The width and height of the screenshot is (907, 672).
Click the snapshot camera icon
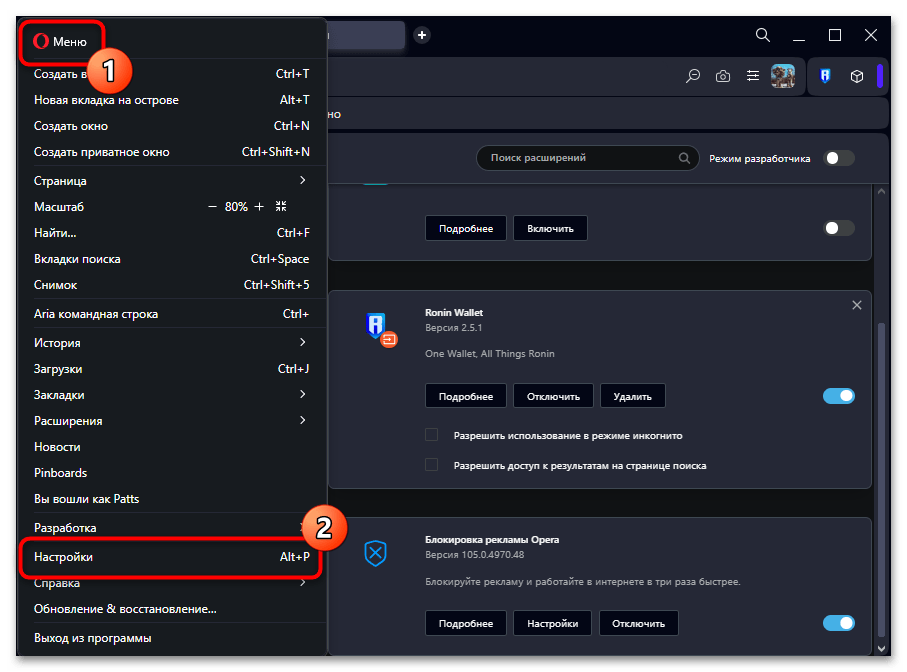(x=723, y=76)
